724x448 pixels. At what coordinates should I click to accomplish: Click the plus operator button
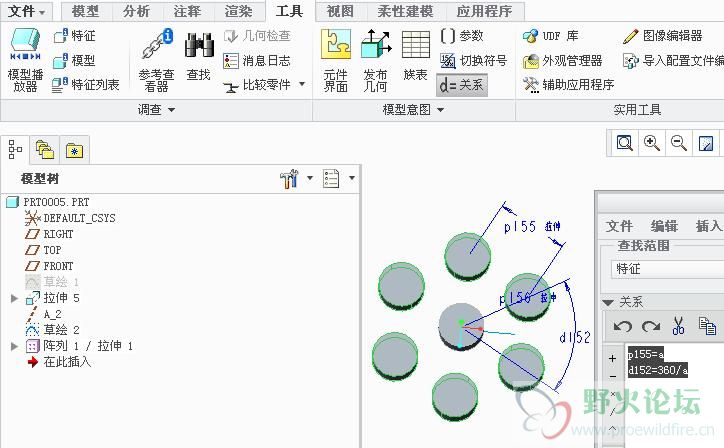click(x=613, y=358)
